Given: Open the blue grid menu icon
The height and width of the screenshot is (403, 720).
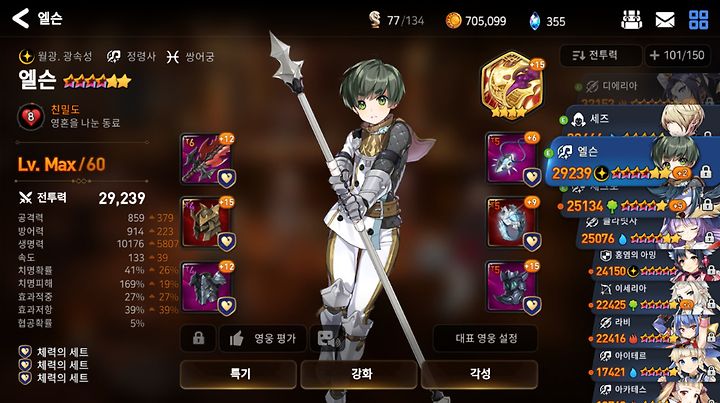Looking at the screenshot, I should pyautogui.click(x=698, y=20).
